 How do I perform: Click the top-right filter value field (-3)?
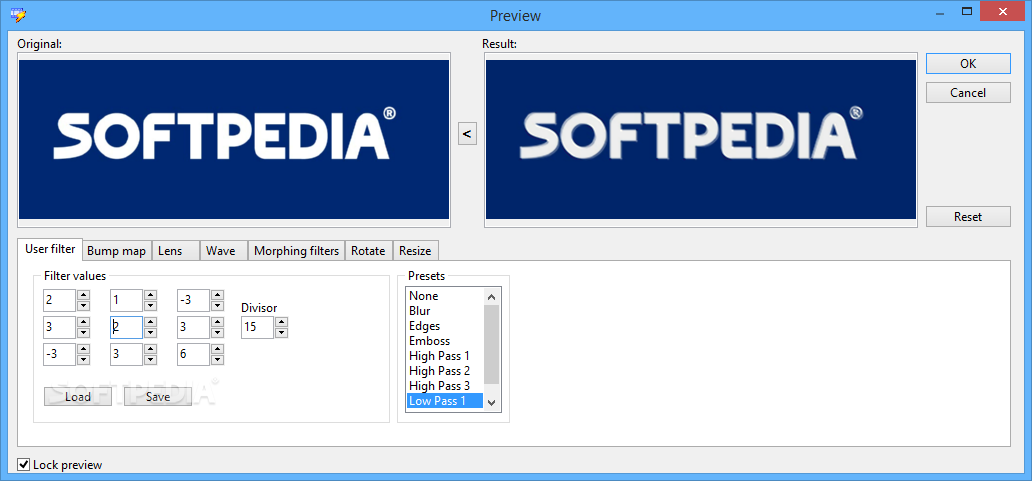tap(194, 301)
